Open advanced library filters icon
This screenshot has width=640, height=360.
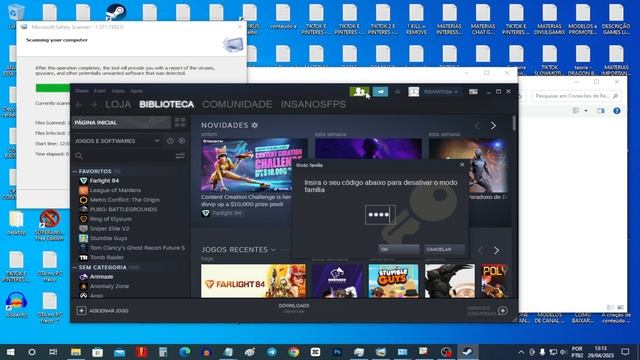click(180, 156)
